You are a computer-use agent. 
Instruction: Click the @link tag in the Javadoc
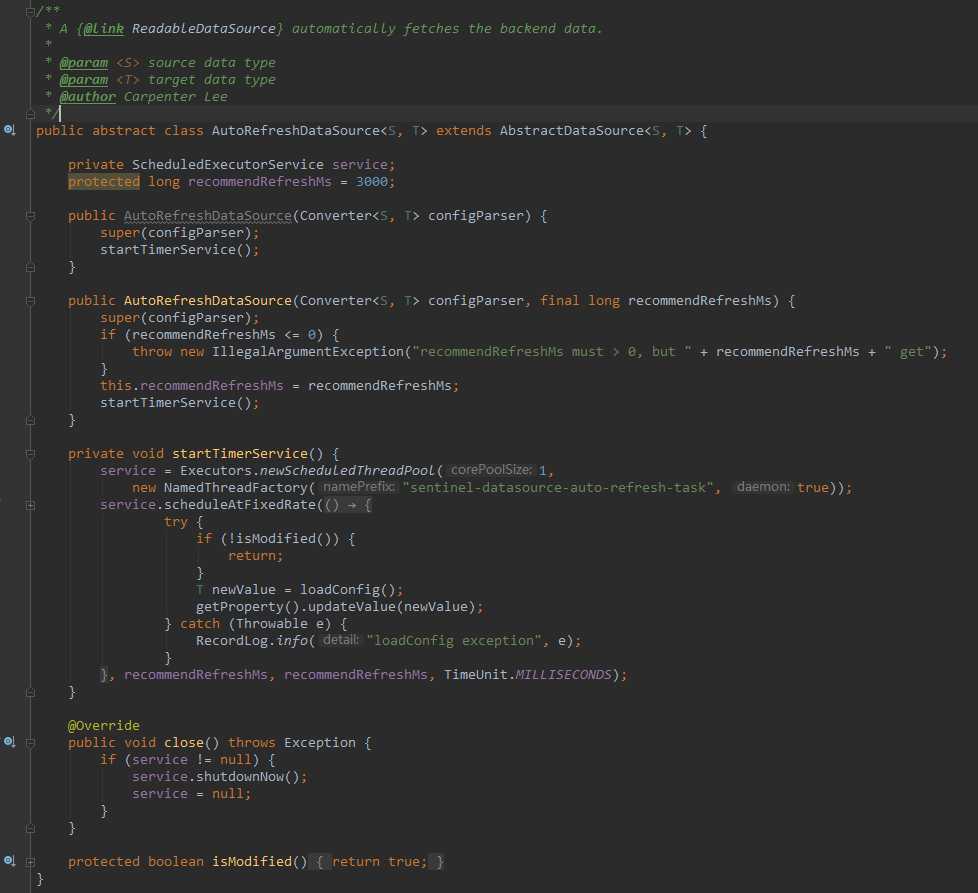click(x=104, y=29)
